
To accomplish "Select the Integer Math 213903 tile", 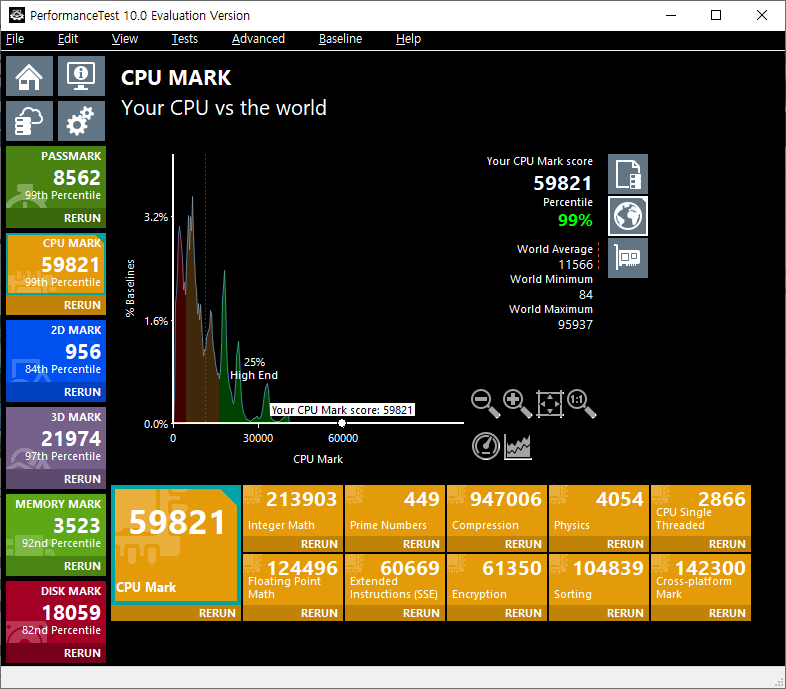I will tap(293, 510).
